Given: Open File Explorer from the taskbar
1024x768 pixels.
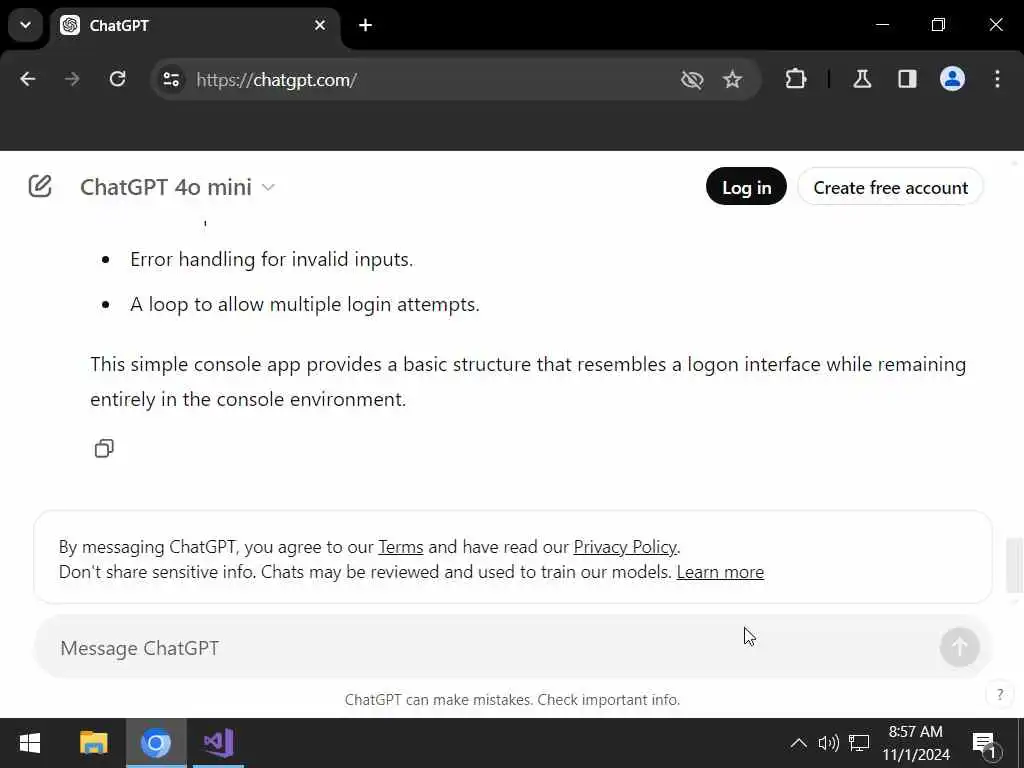Looking at the screenshot, I should [93, 743].
